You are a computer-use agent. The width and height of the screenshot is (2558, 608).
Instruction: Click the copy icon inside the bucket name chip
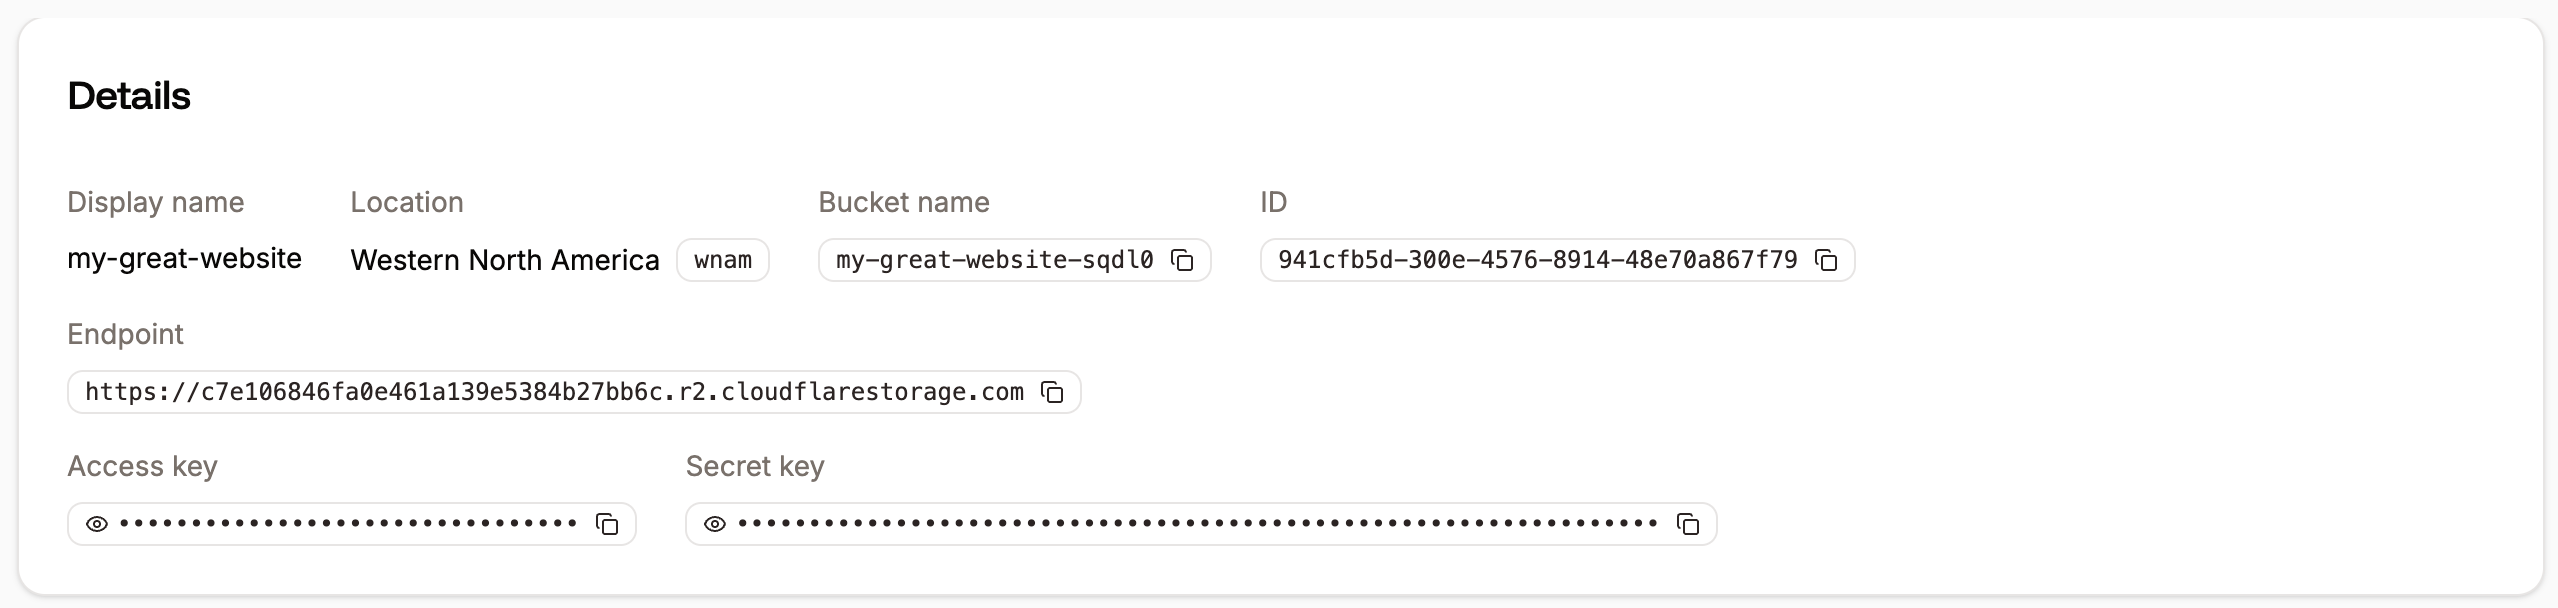tap(1183, 261)
